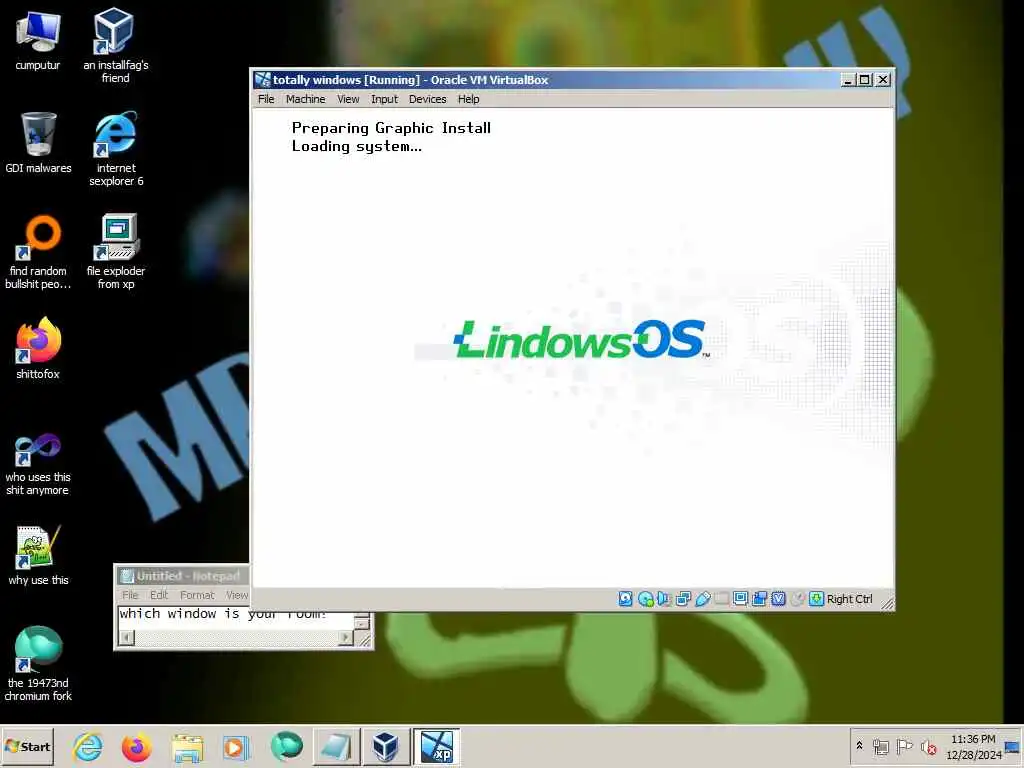The height and width of the screenshot is (768, 1024).
Task: Click the hard disk activity icon in VirtualBox status bar
Action: pos(625,599)
